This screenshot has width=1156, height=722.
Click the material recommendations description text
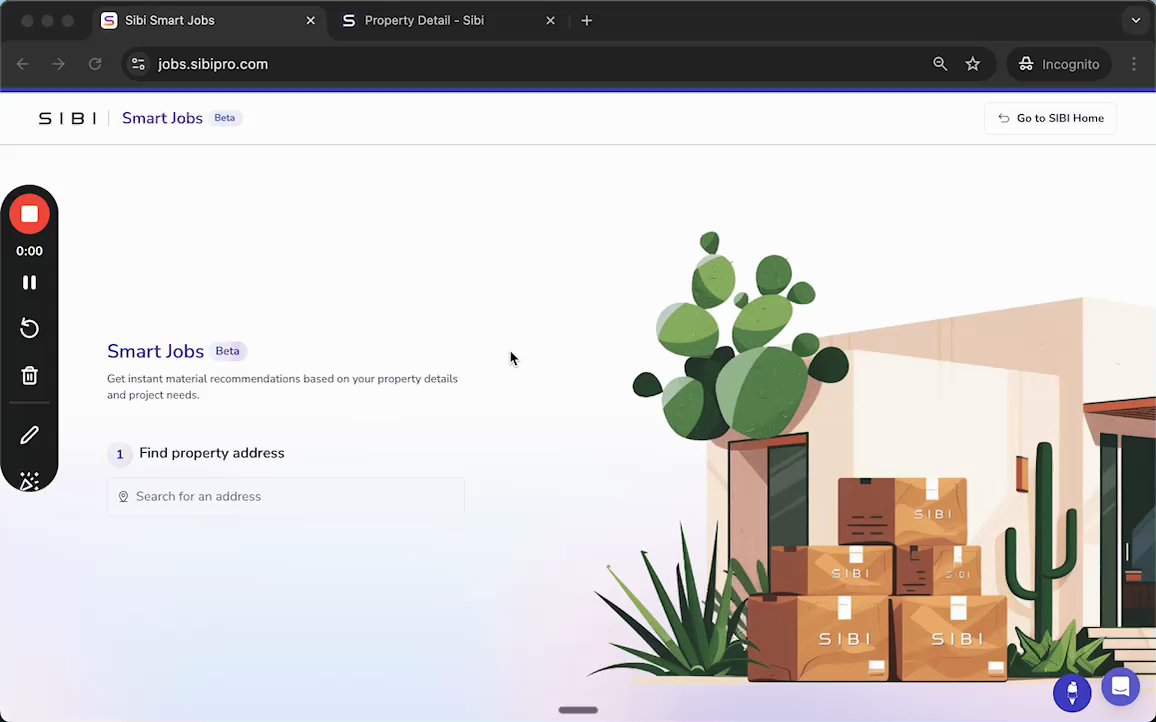coord(282,386)
